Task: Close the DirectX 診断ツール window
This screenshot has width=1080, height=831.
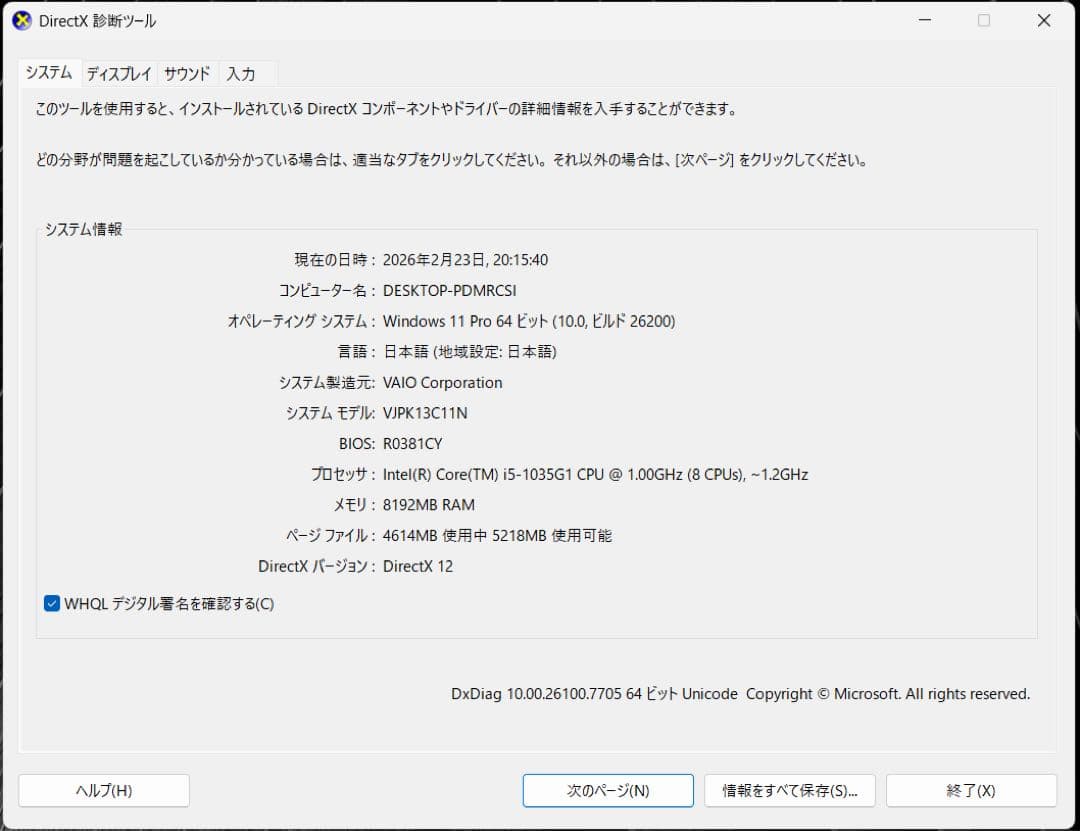Action: coord(1043,20)
